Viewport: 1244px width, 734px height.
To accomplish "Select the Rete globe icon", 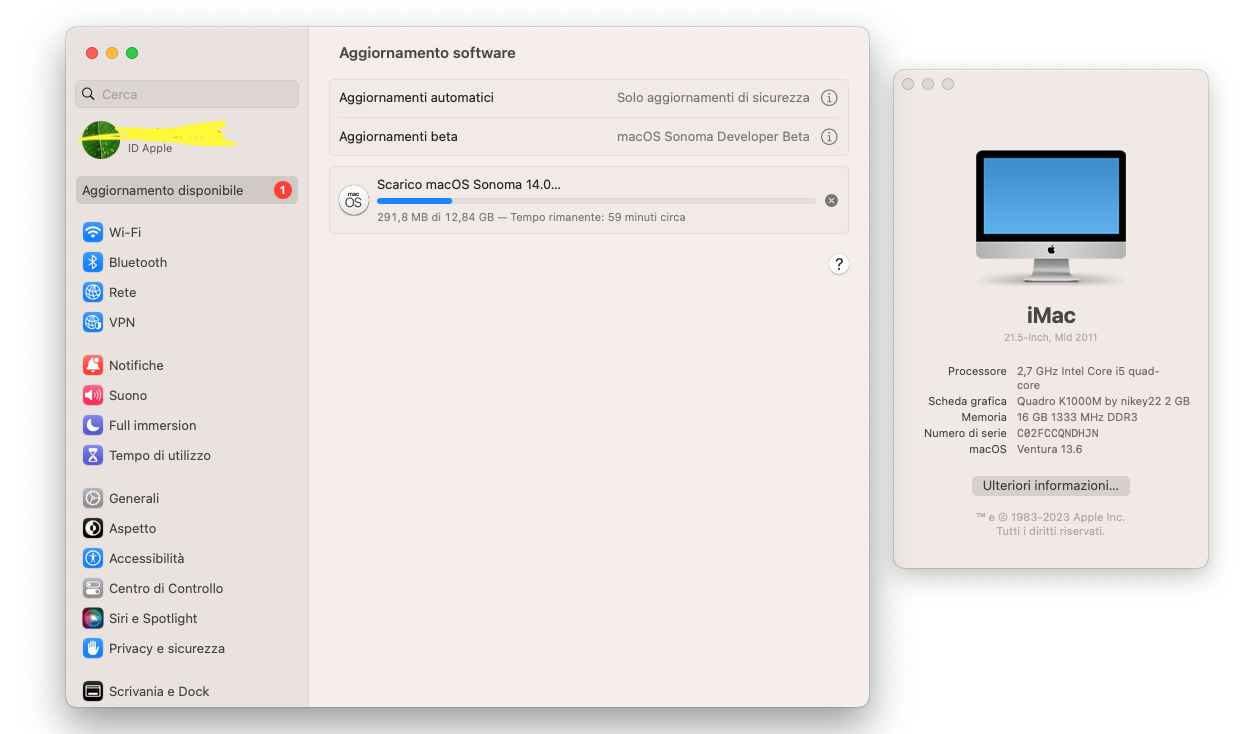I will tap(93, 292).
